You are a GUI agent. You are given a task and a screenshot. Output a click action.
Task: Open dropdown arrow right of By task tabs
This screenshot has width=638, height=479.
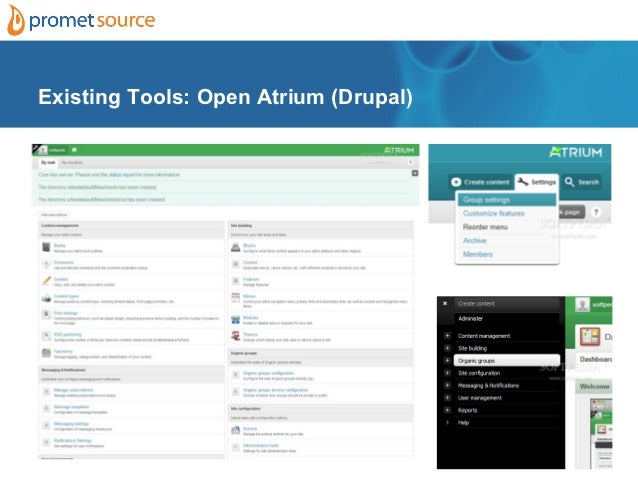pyautogui.click(x=411, y=162)
